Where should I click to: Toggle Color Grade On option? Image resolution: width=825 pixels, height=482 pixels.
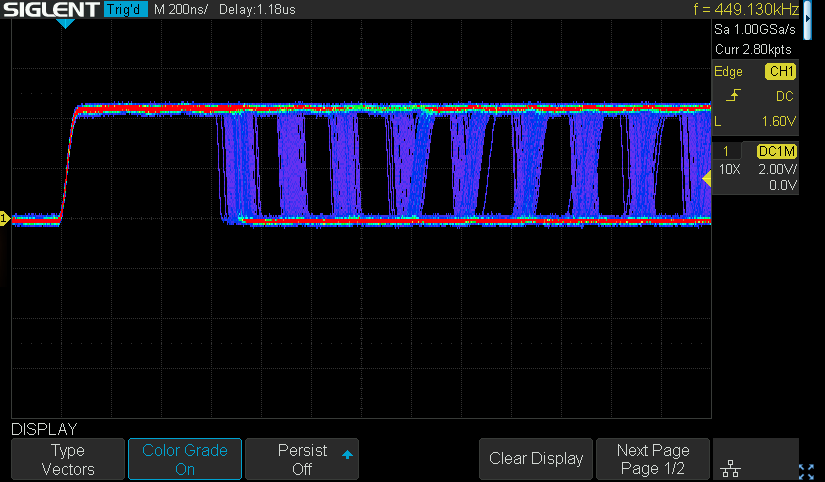click(185, 459)
